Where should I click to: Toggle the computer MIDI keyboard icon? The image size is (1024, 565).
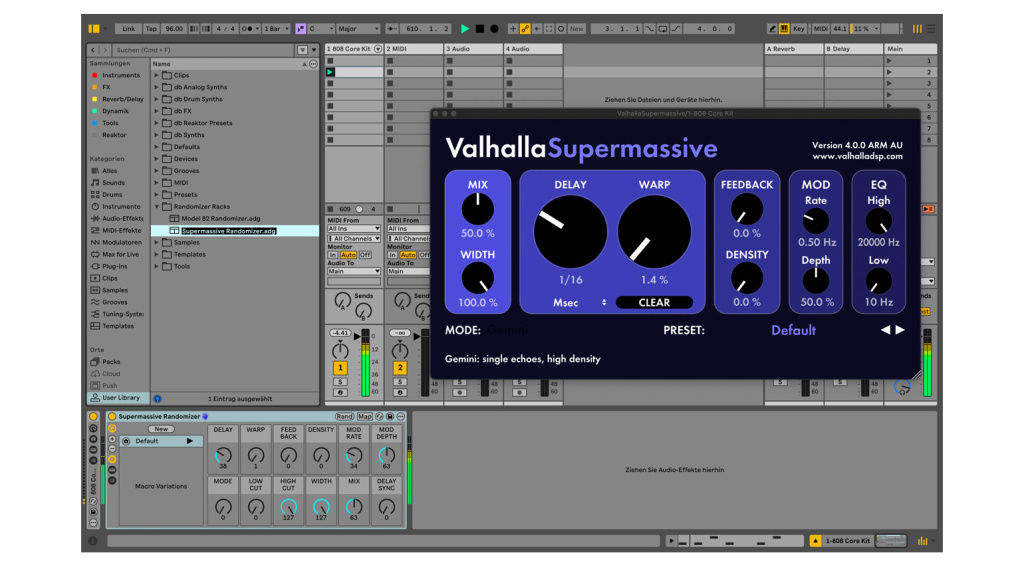[x=784, y=29]
